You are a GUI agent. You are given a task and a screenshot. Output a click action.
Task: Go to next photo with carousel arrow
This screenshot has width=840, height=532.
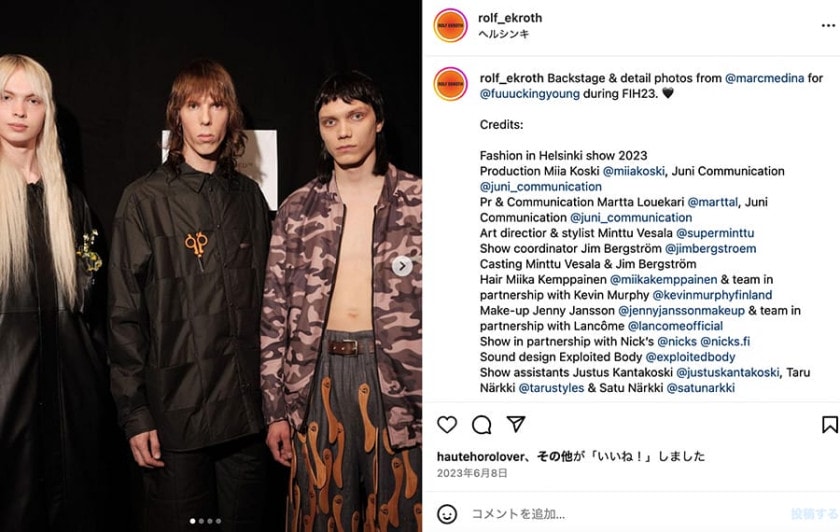(402, 266)
